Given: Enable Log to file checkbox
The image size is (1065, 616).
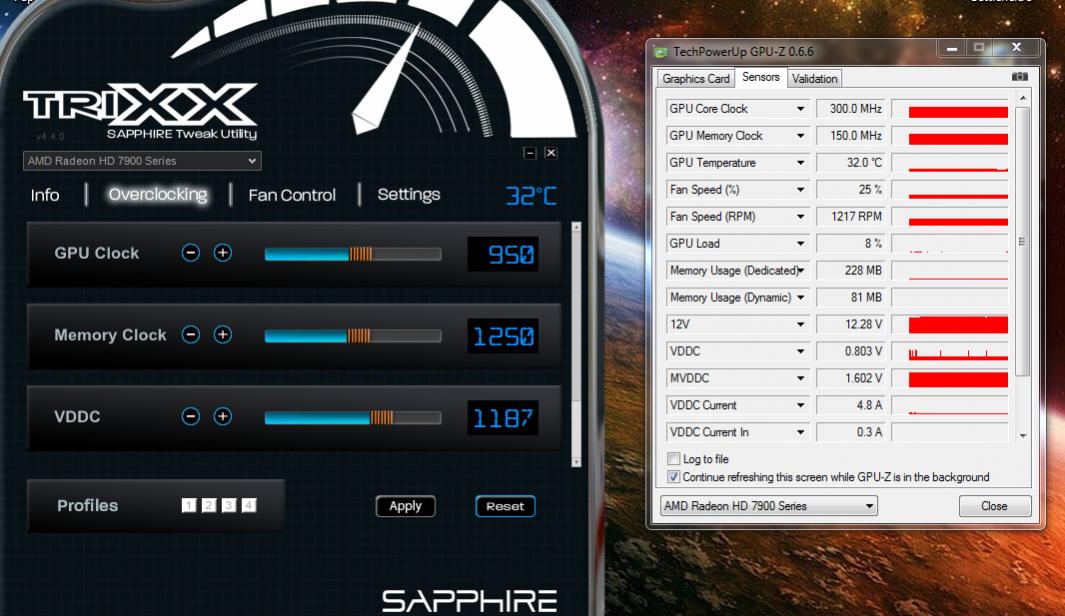Looking at the screenshot, I should point(674,458).
